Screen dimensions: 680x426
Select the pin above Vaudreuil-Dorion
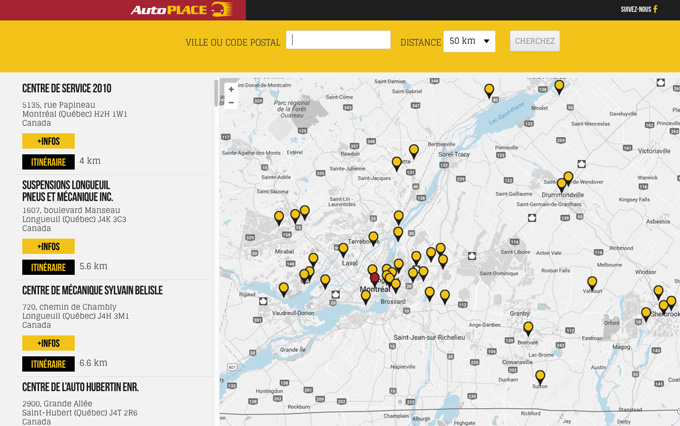coord(284,289)
